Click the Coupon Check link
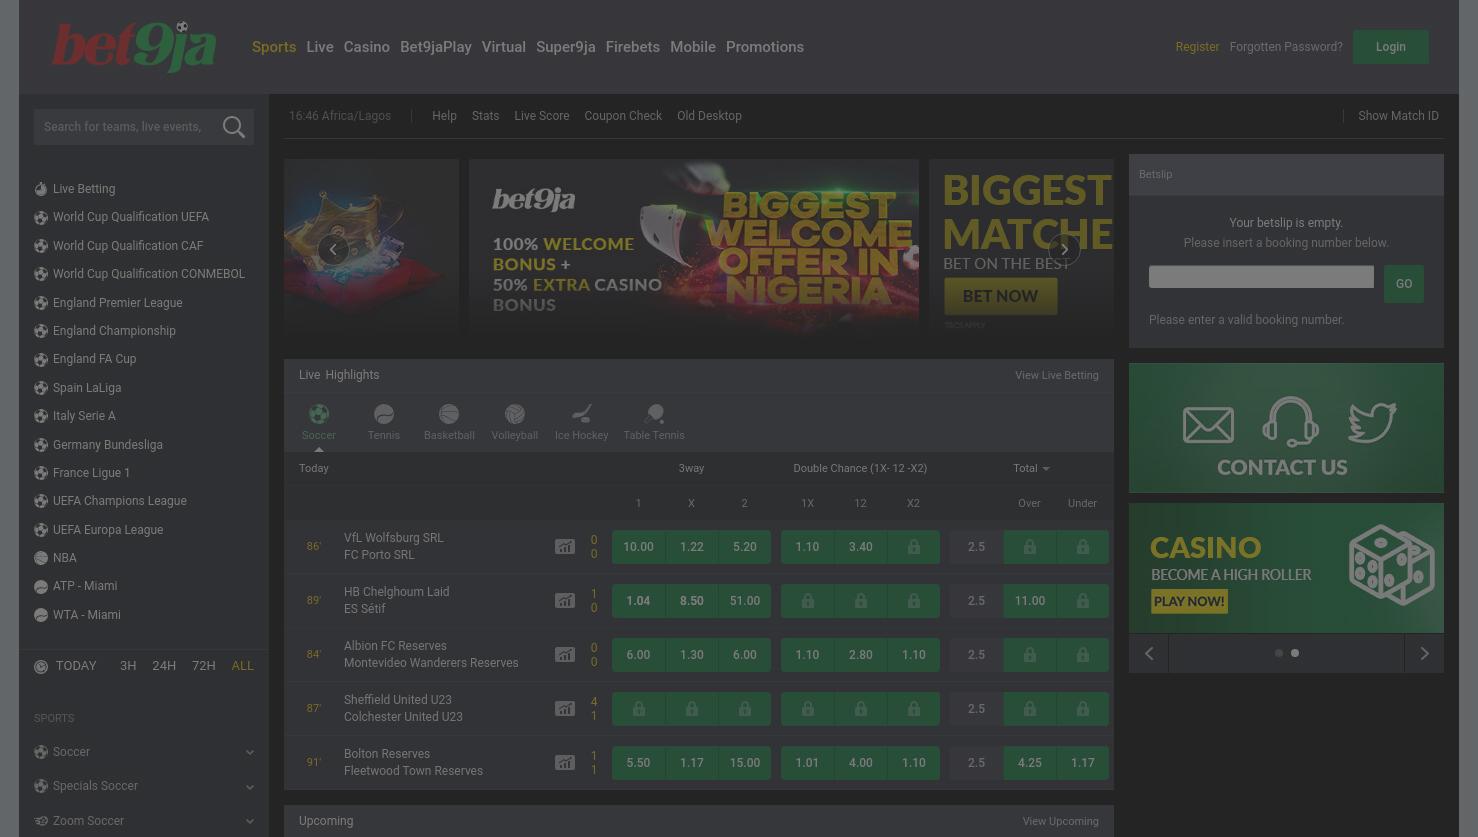The image size is (1478, 837). pyautogui.click(x=623, y=116)
